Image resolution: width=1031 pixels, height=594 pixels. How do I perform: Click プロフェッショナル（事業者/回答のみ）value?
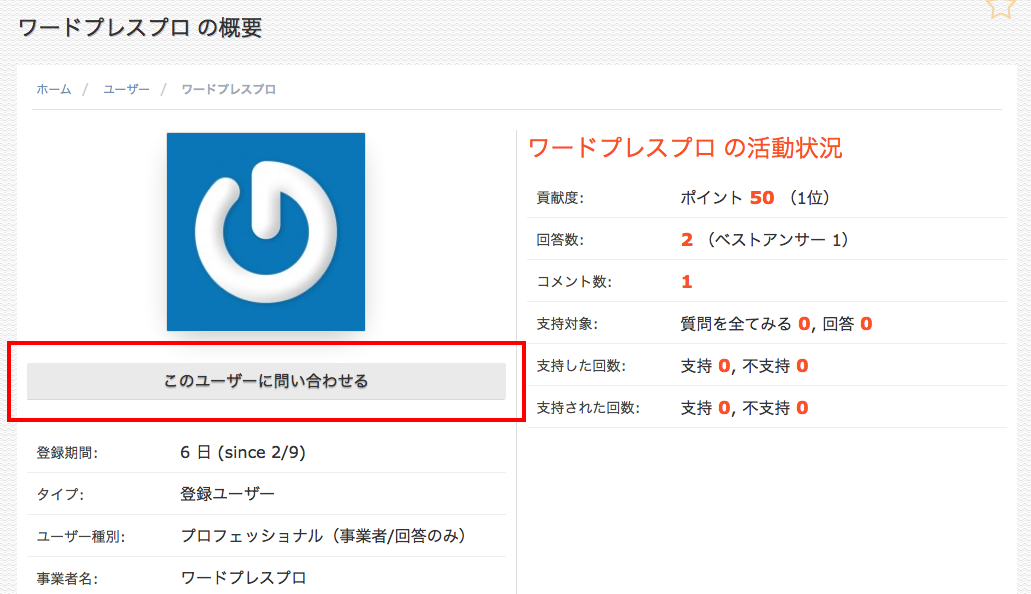pos(326,536)
